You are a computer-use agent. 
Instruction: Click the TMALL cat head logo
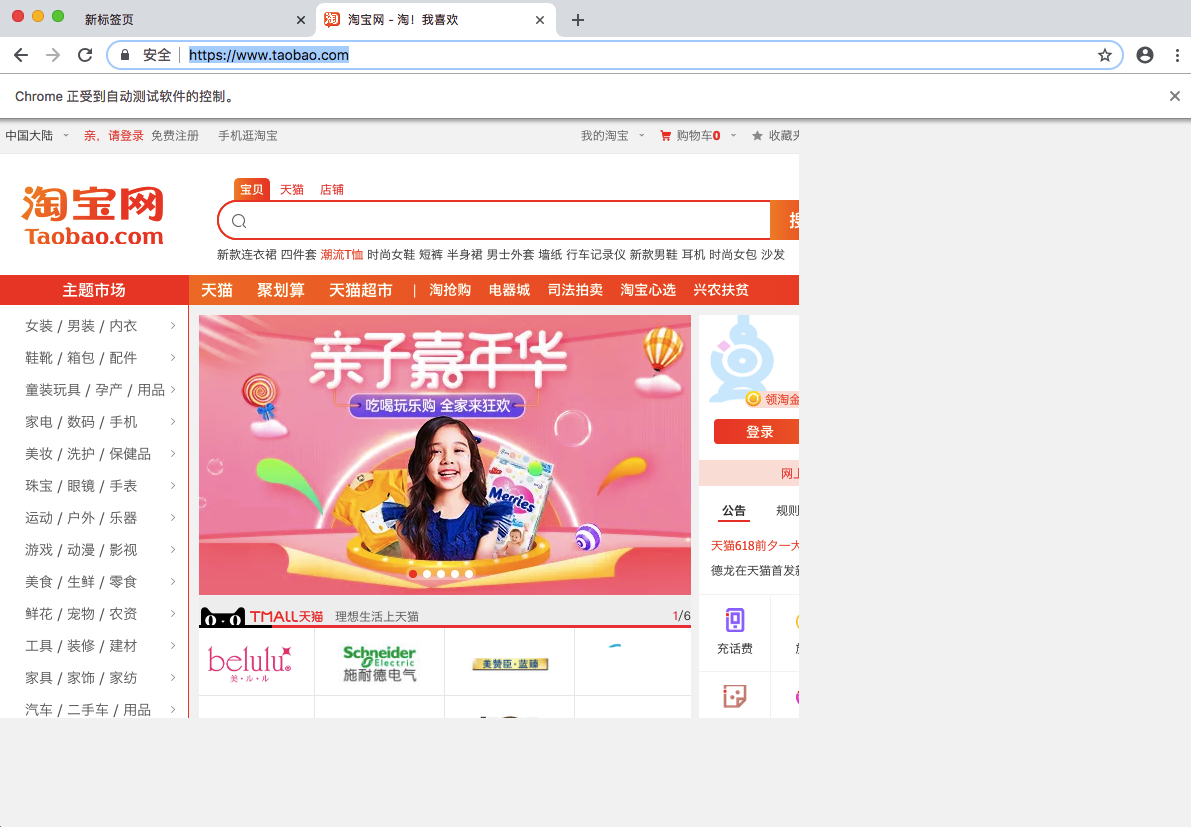222,617
